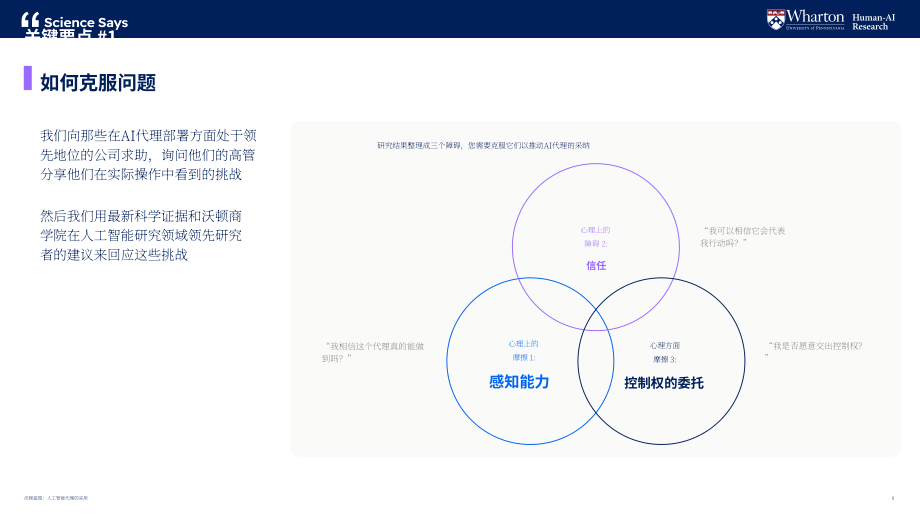The image size is (920, 518).
Task: Click the "Wharton" wordmark in the header
Action: 815,16
